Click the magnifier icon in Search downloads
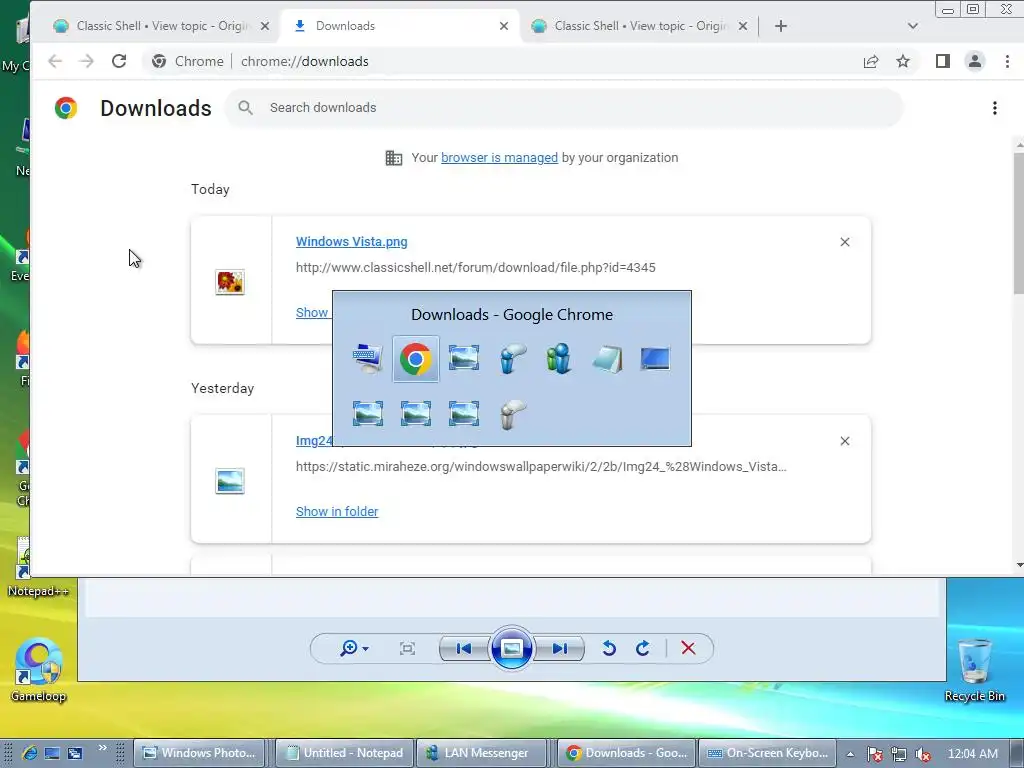Image resolution: width=1024 pixels, height=768 pixels. point(246,108)
